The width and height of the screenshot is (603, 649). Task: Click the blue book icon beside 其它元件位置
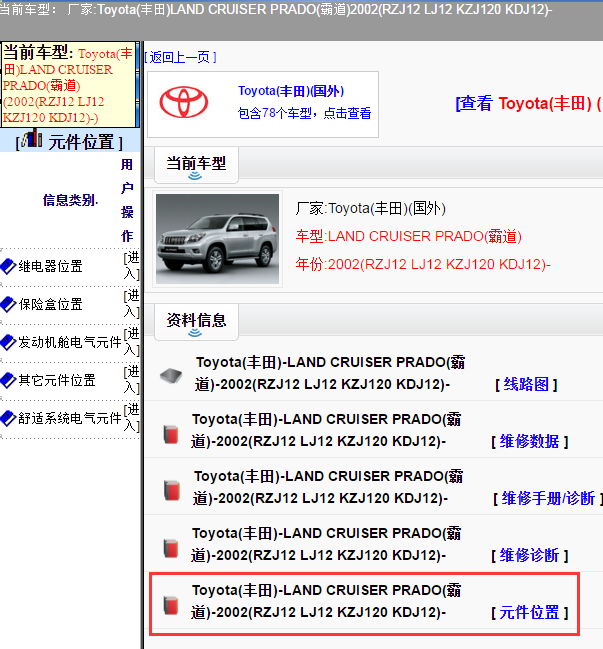point(8,380)
